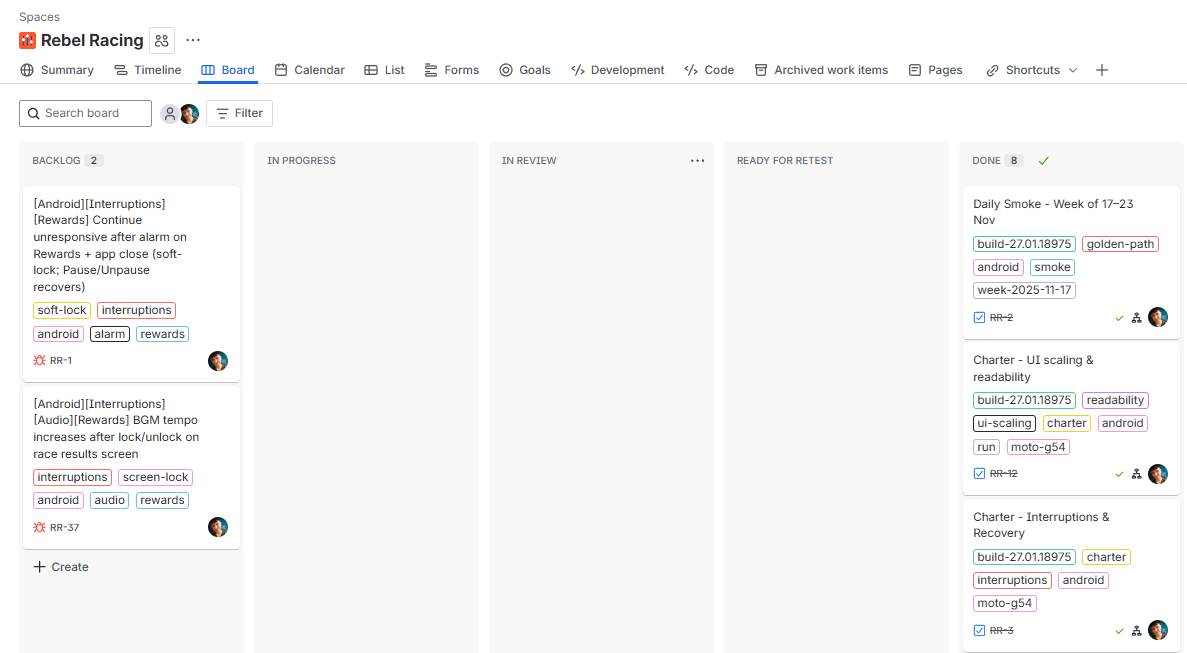This screenshot has width=1187, height=653.
Task: Click the bug icon on RR-1 card
Action: (40, 361)
